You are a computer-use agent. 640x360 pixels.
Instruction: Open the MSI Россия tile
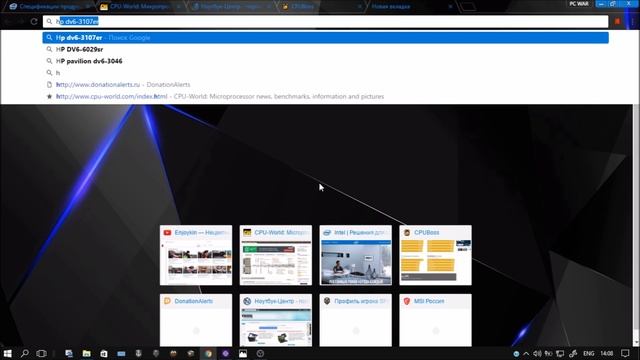click(436, 320)
